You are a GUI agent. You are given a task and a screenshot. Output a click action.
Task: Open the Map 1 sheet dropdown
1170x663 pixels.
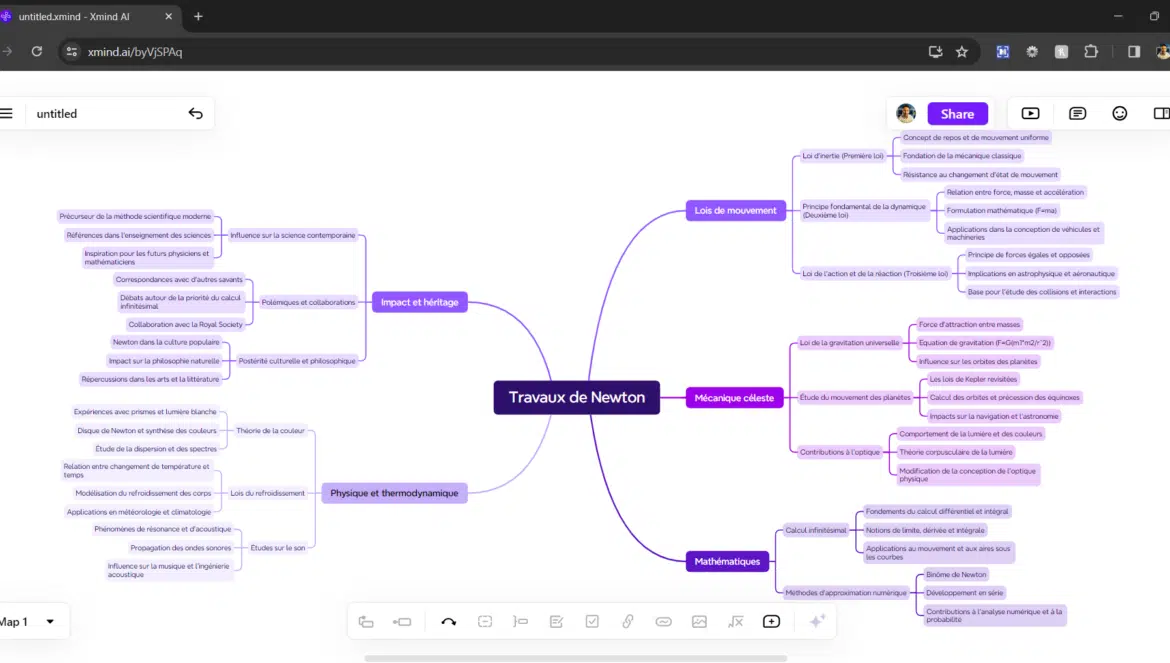(x=30, y=621)
